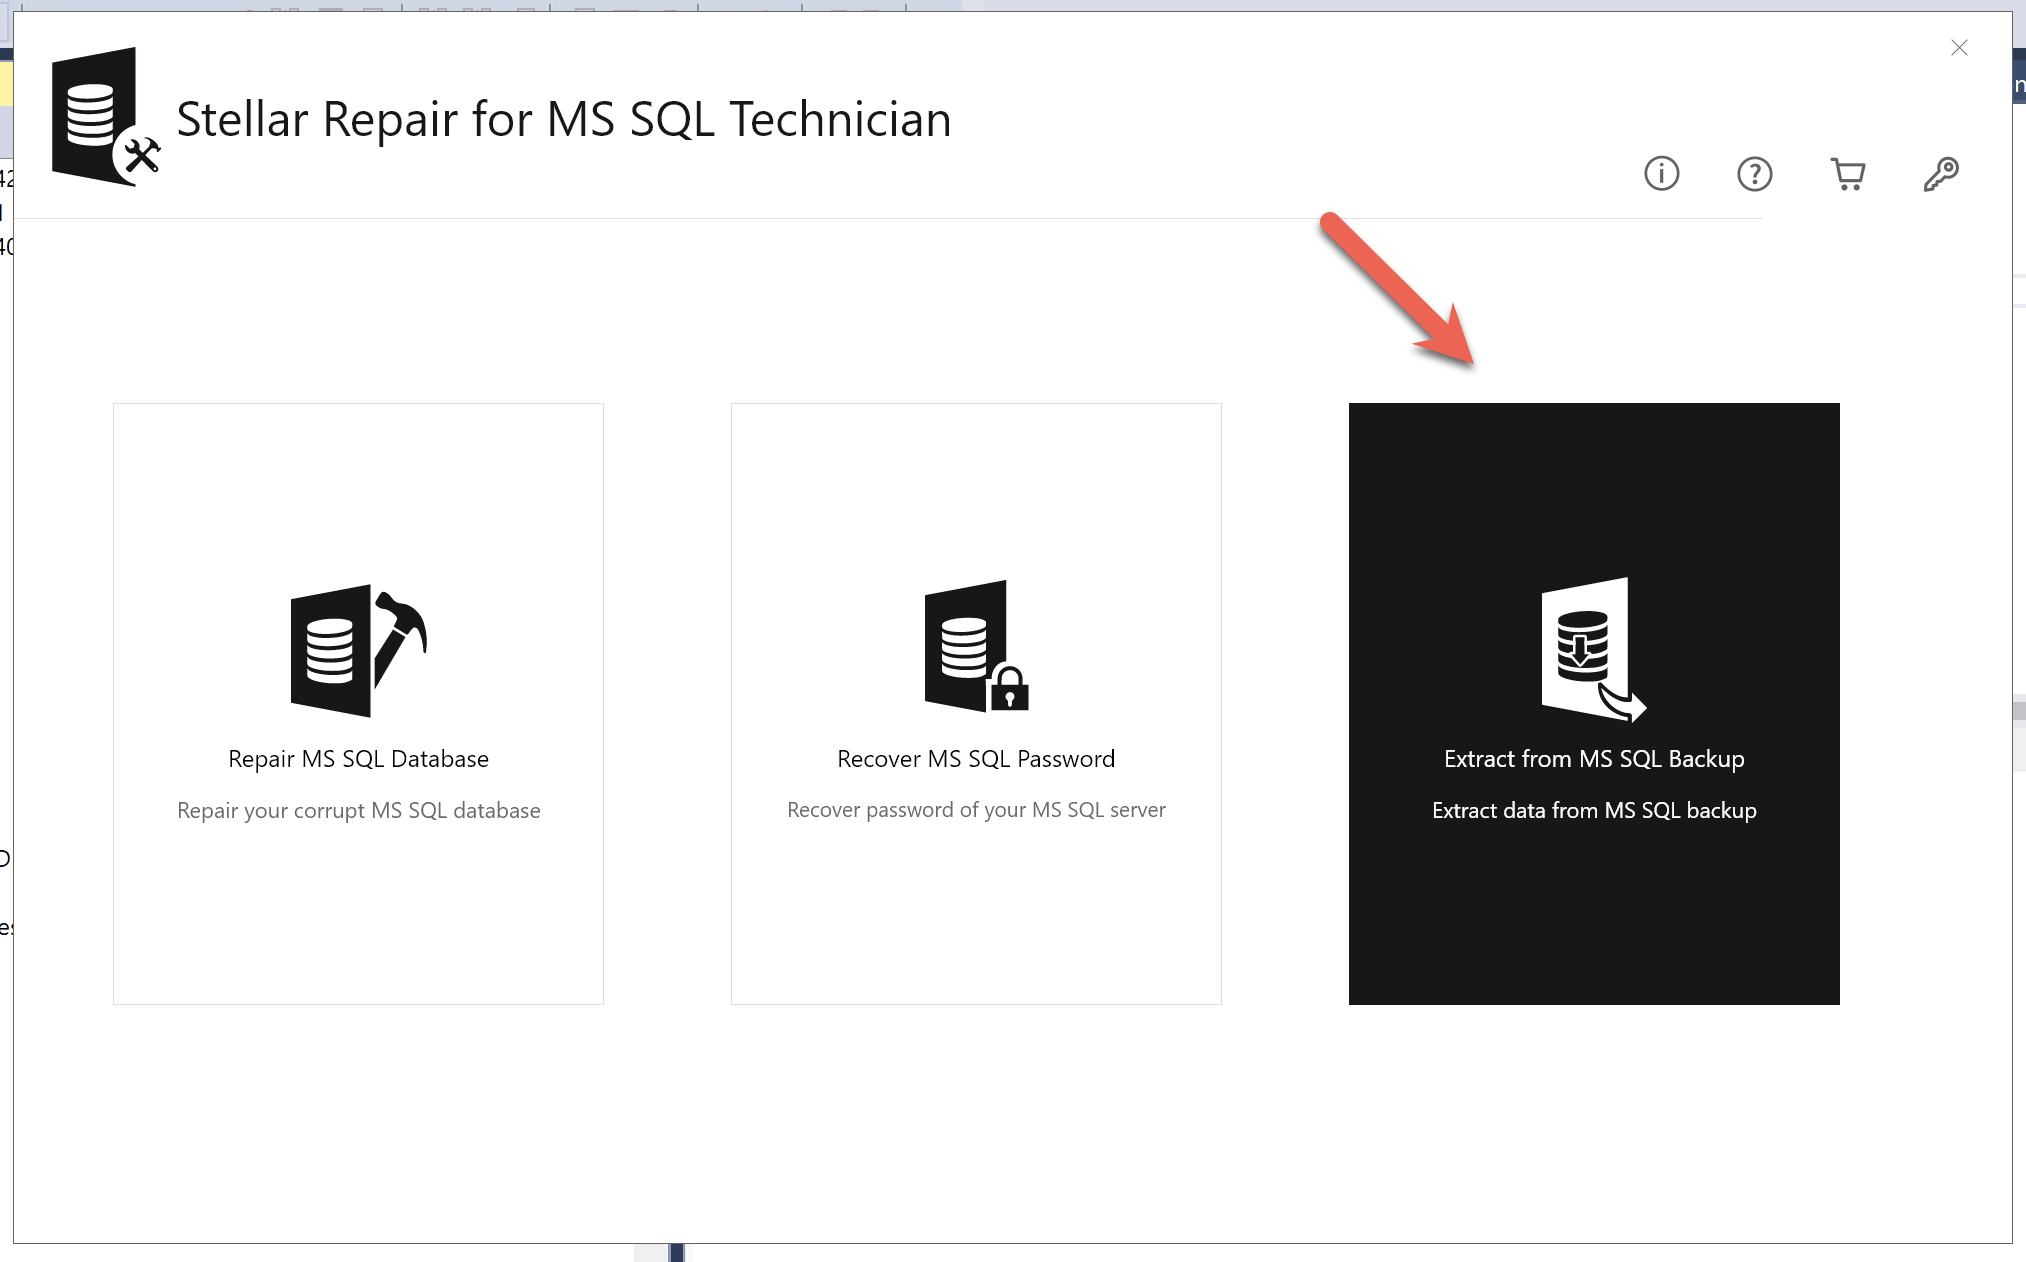
Task: Open the About information icon
Action: tap(1661, 174)
